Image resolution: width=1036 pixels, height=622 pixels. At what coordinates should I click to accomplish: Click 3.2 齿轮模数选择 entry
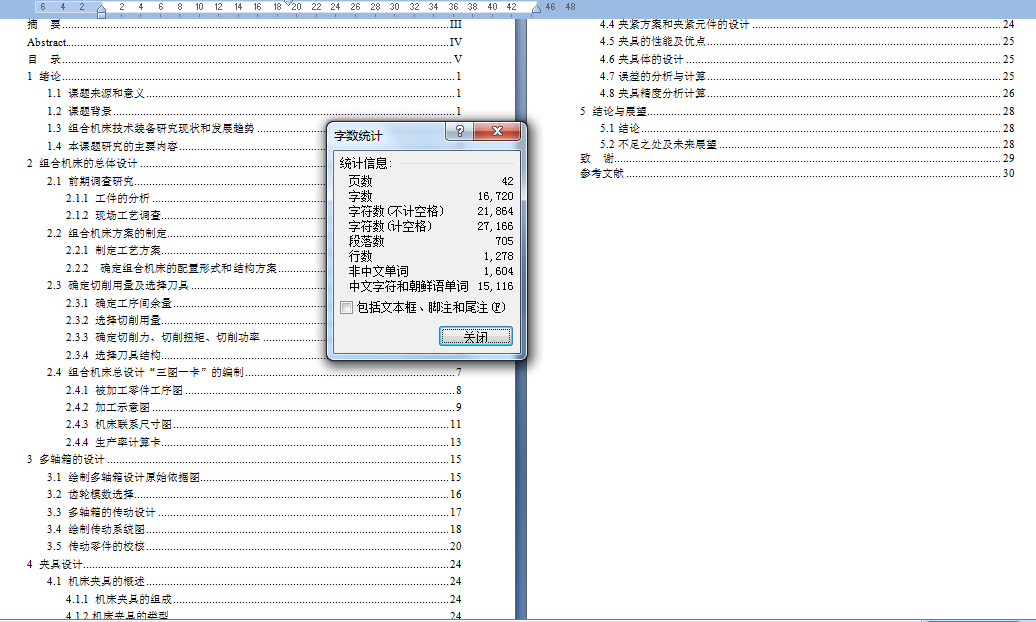coord(254,494)
